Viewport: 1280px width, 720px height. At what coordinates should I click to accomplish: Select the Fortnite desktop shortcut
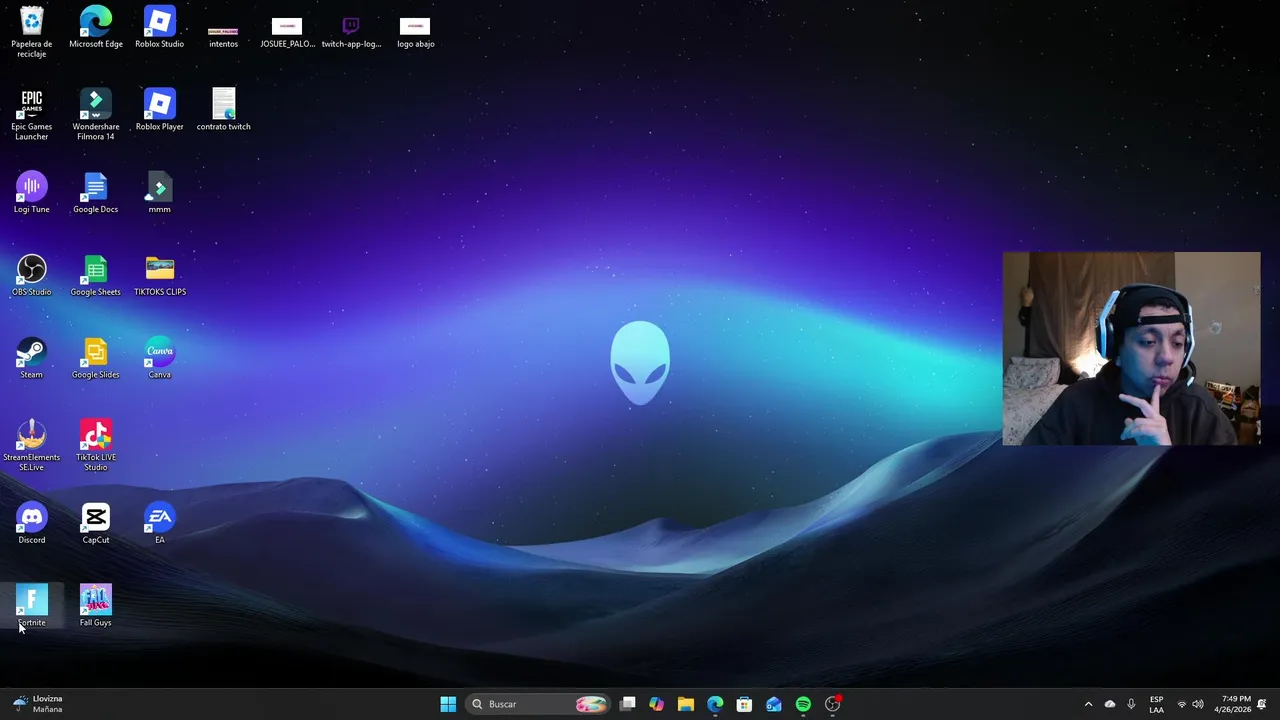[31, 607]
